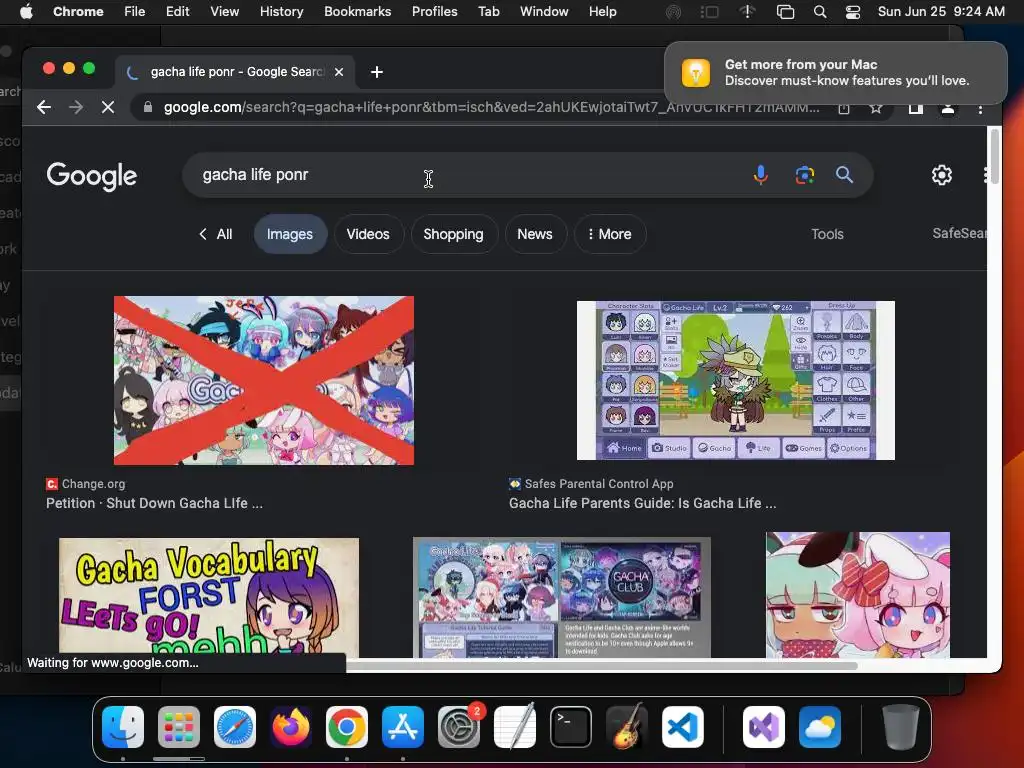The width and height of the screenshot is (1024, 768).
Task: Click the blue magnifier search button
Action: tap(844, 175)
